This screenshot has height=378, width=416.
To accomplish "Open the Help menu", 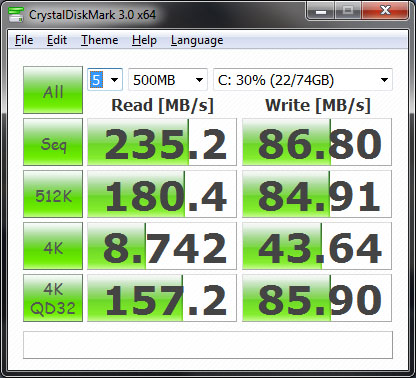I will point(144,40).
